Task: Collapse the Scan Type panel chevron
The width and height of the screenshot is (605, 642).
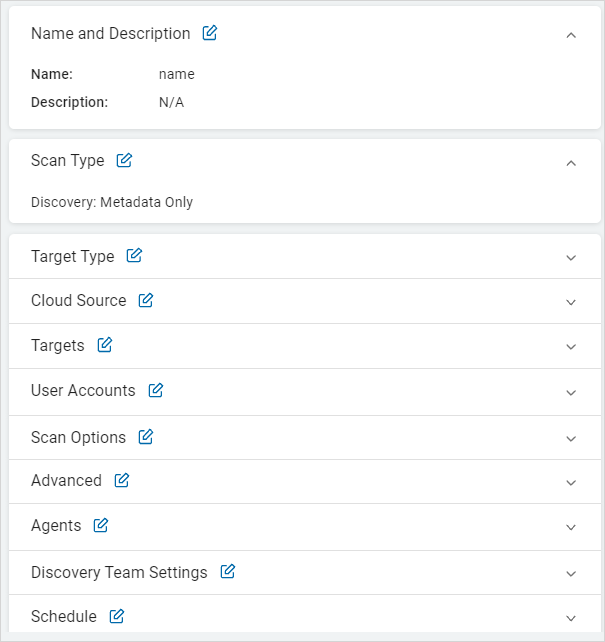Action: click(571, 163)
